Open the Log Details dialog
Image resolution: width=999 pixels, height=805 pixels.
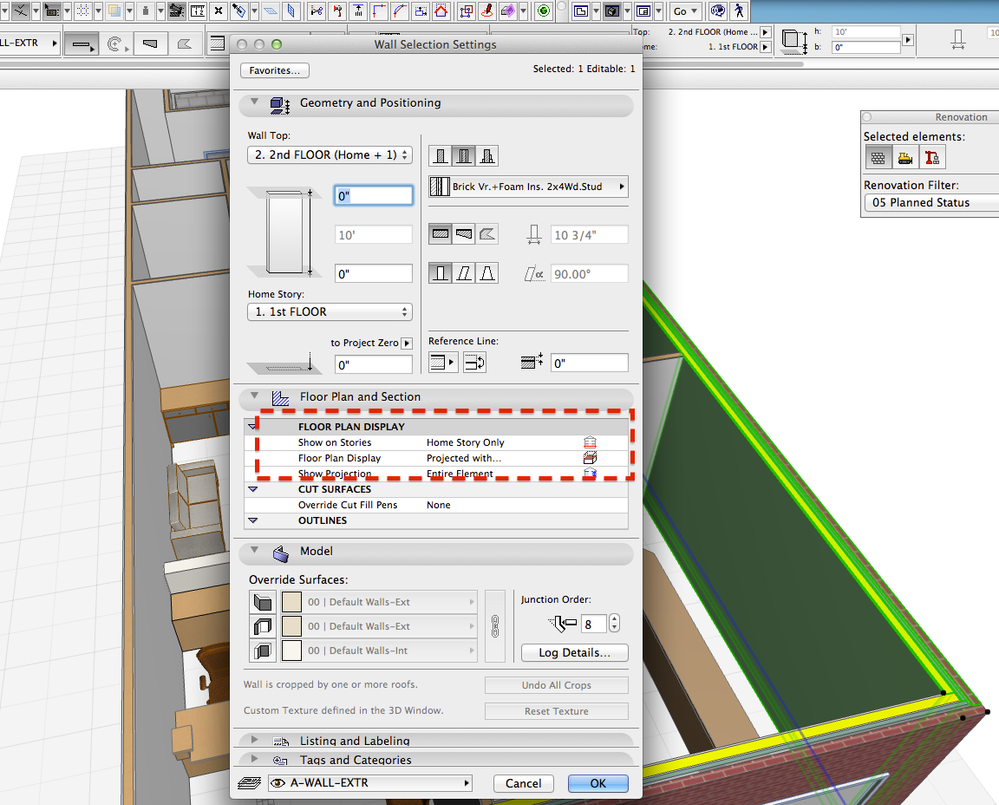point(574,653)
